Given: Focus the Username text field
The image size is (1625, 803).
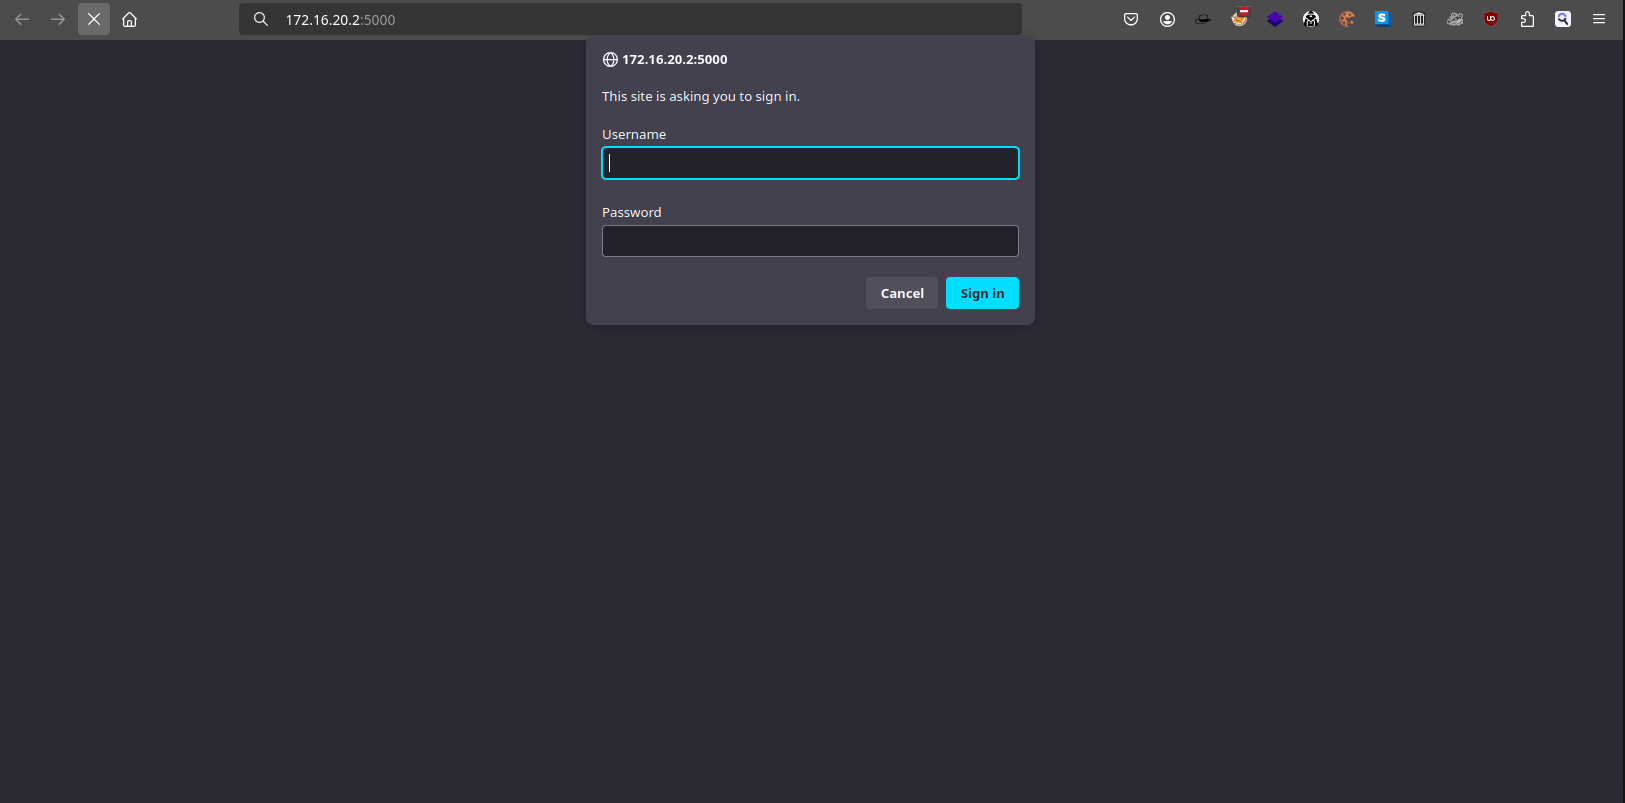Looking at the screenshot, I should [x=810, y=163].
